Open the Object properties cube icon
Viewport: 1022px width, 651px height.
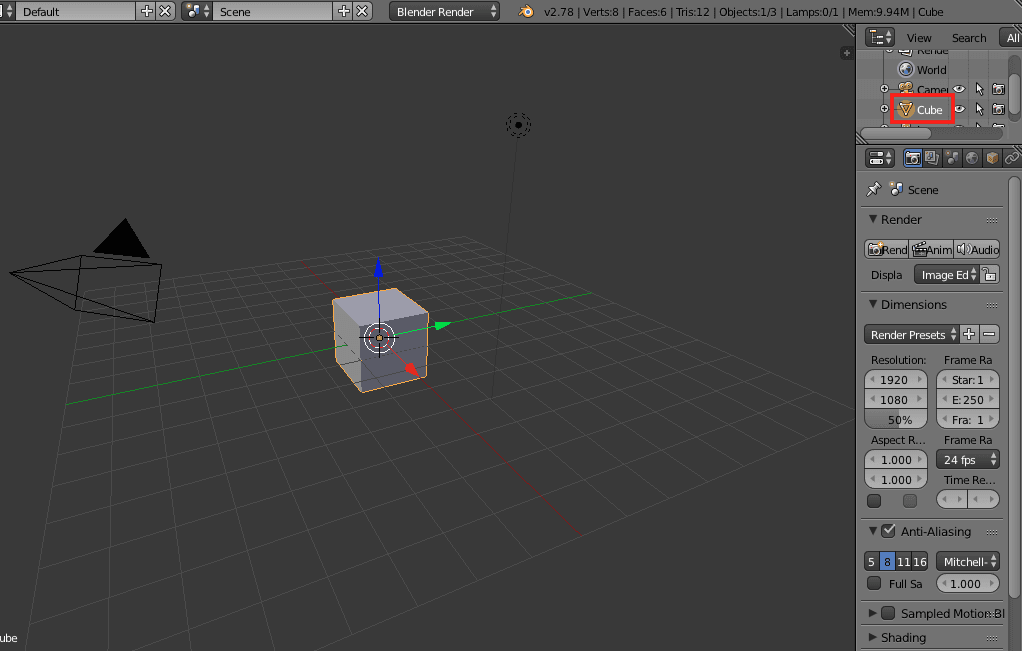(992, 158)
